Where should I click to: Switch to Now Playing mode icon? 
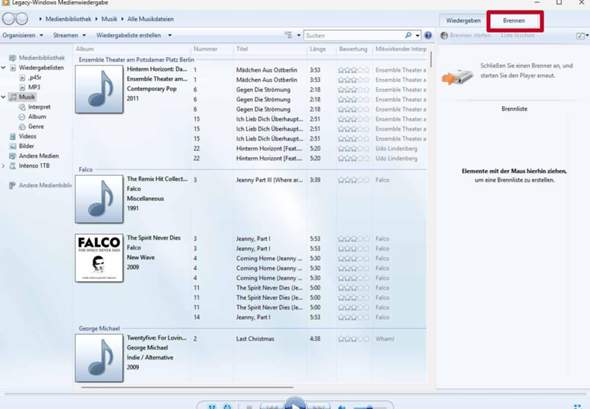578,406
